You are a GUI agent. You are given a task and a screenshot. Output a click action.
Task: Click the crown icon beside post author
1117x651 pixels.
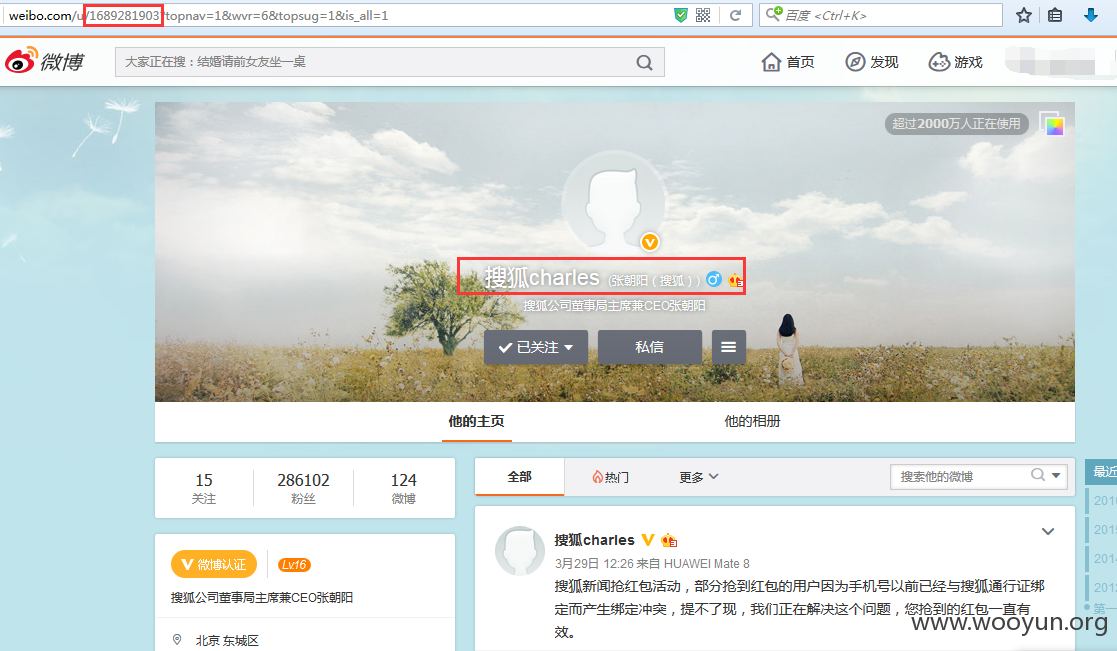(x=668, y=540)
